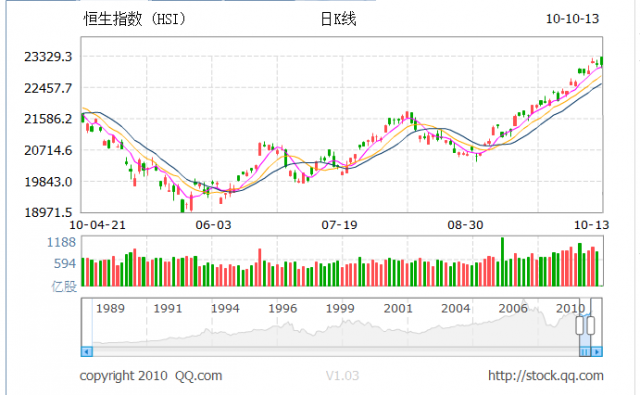Click the right range handle of timeline selector
Screen dimensions: 640x395
coord(591,325)
